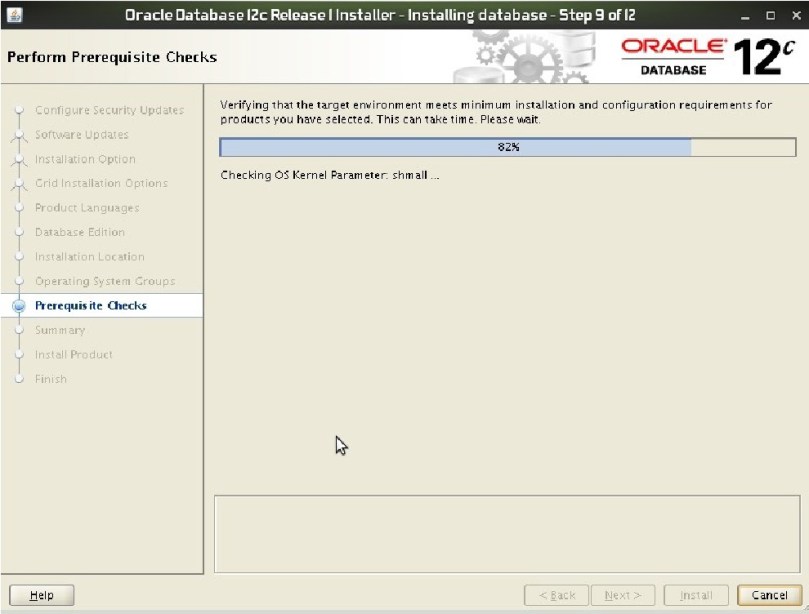Click the Back button
This screenshot has width=809, height=614.
point(556,595)
